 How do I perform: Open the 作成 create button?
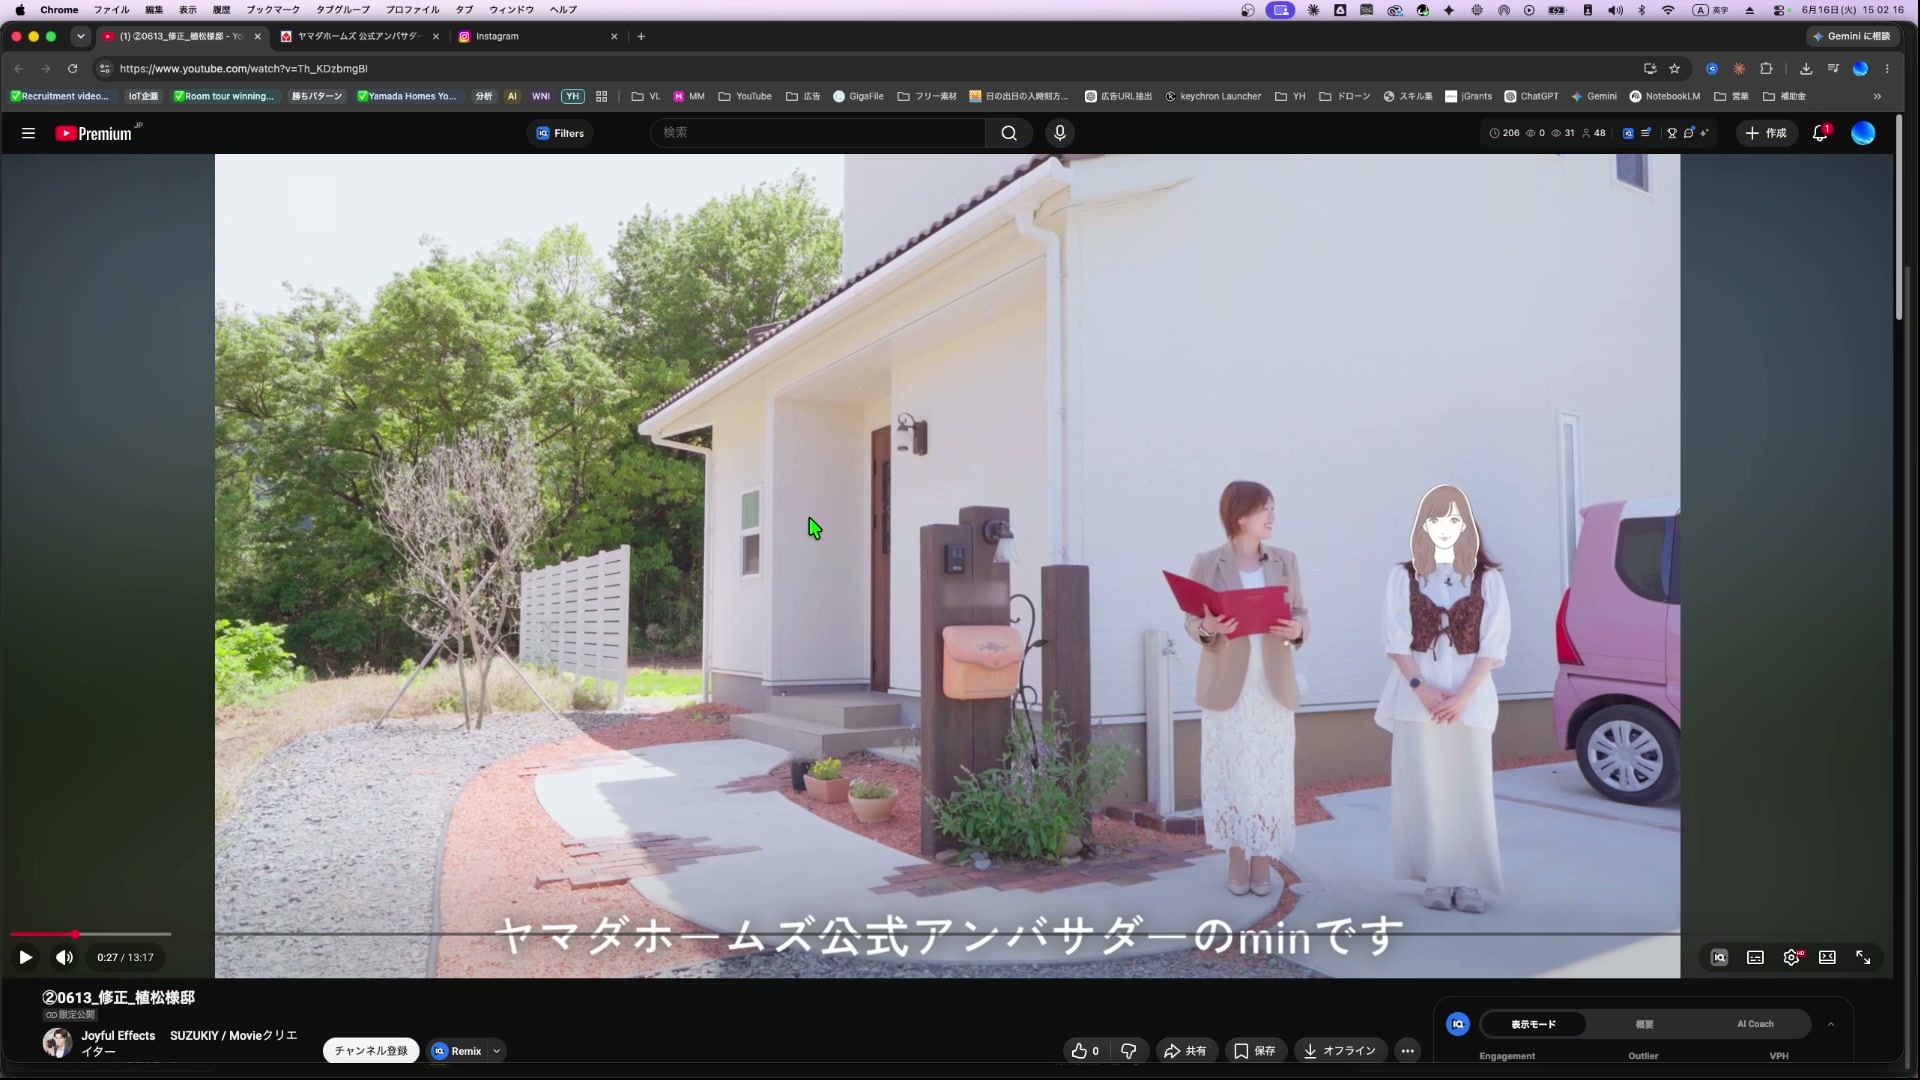click(x=1766, y=133)
